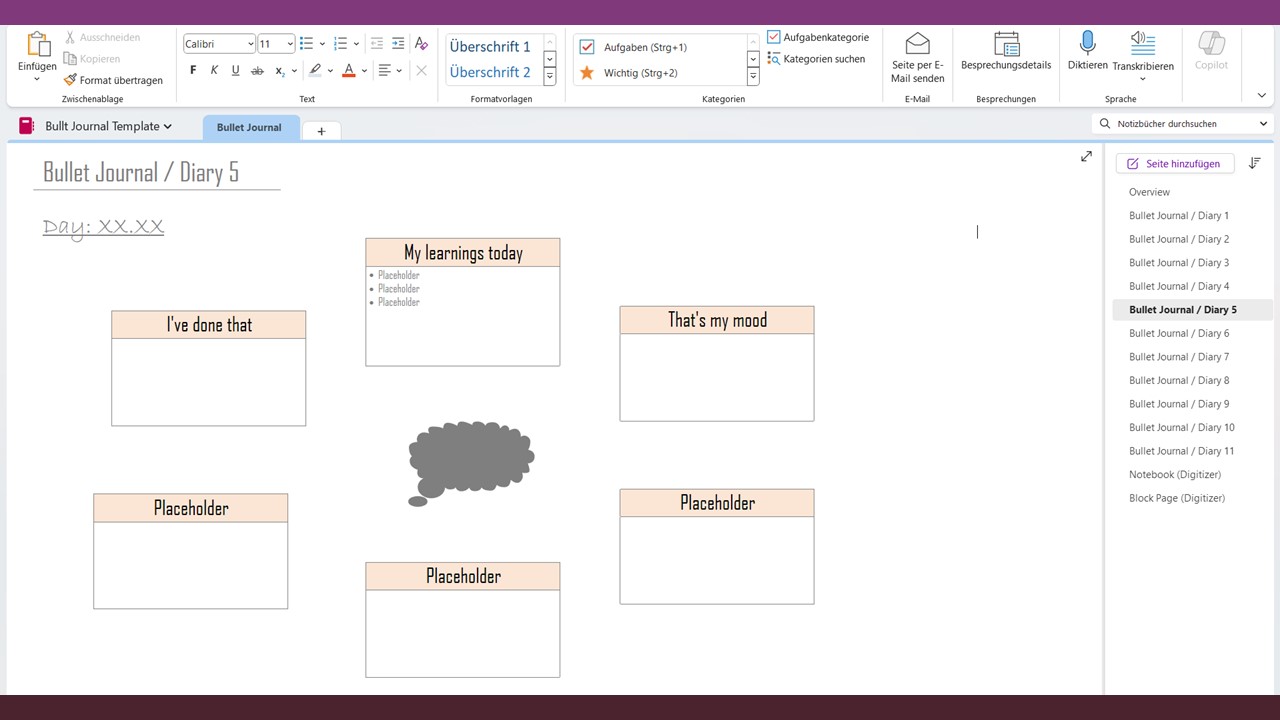
Task: Start Diktieren microphone
Action: click(x=1087, y=52)
